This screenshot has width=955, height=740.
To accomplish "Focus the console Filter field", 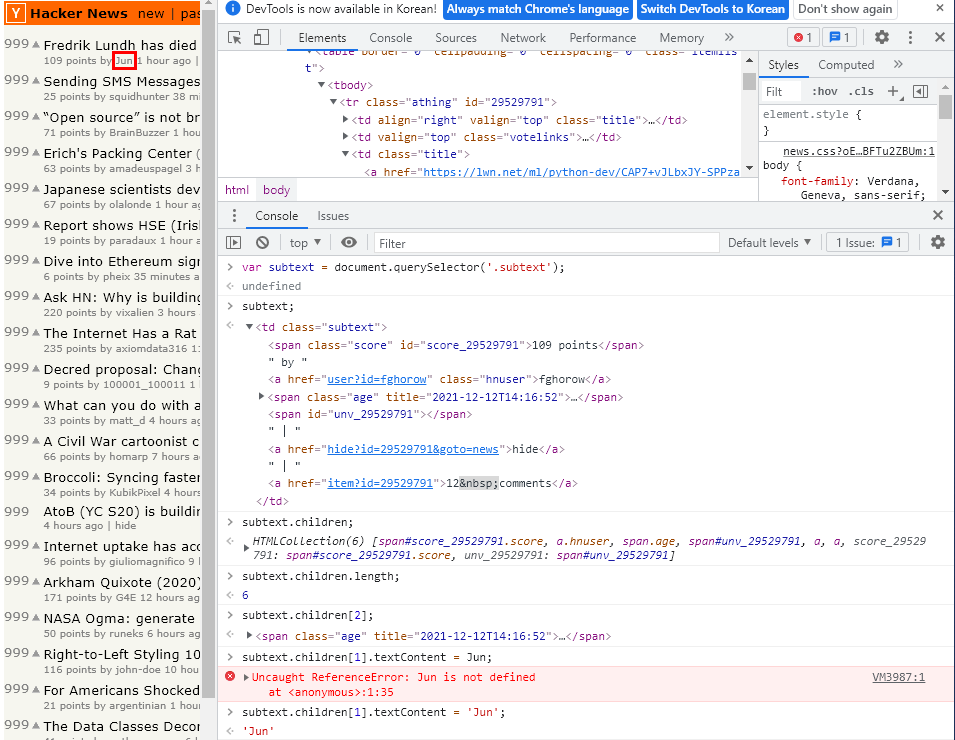I will coord(546,243).
